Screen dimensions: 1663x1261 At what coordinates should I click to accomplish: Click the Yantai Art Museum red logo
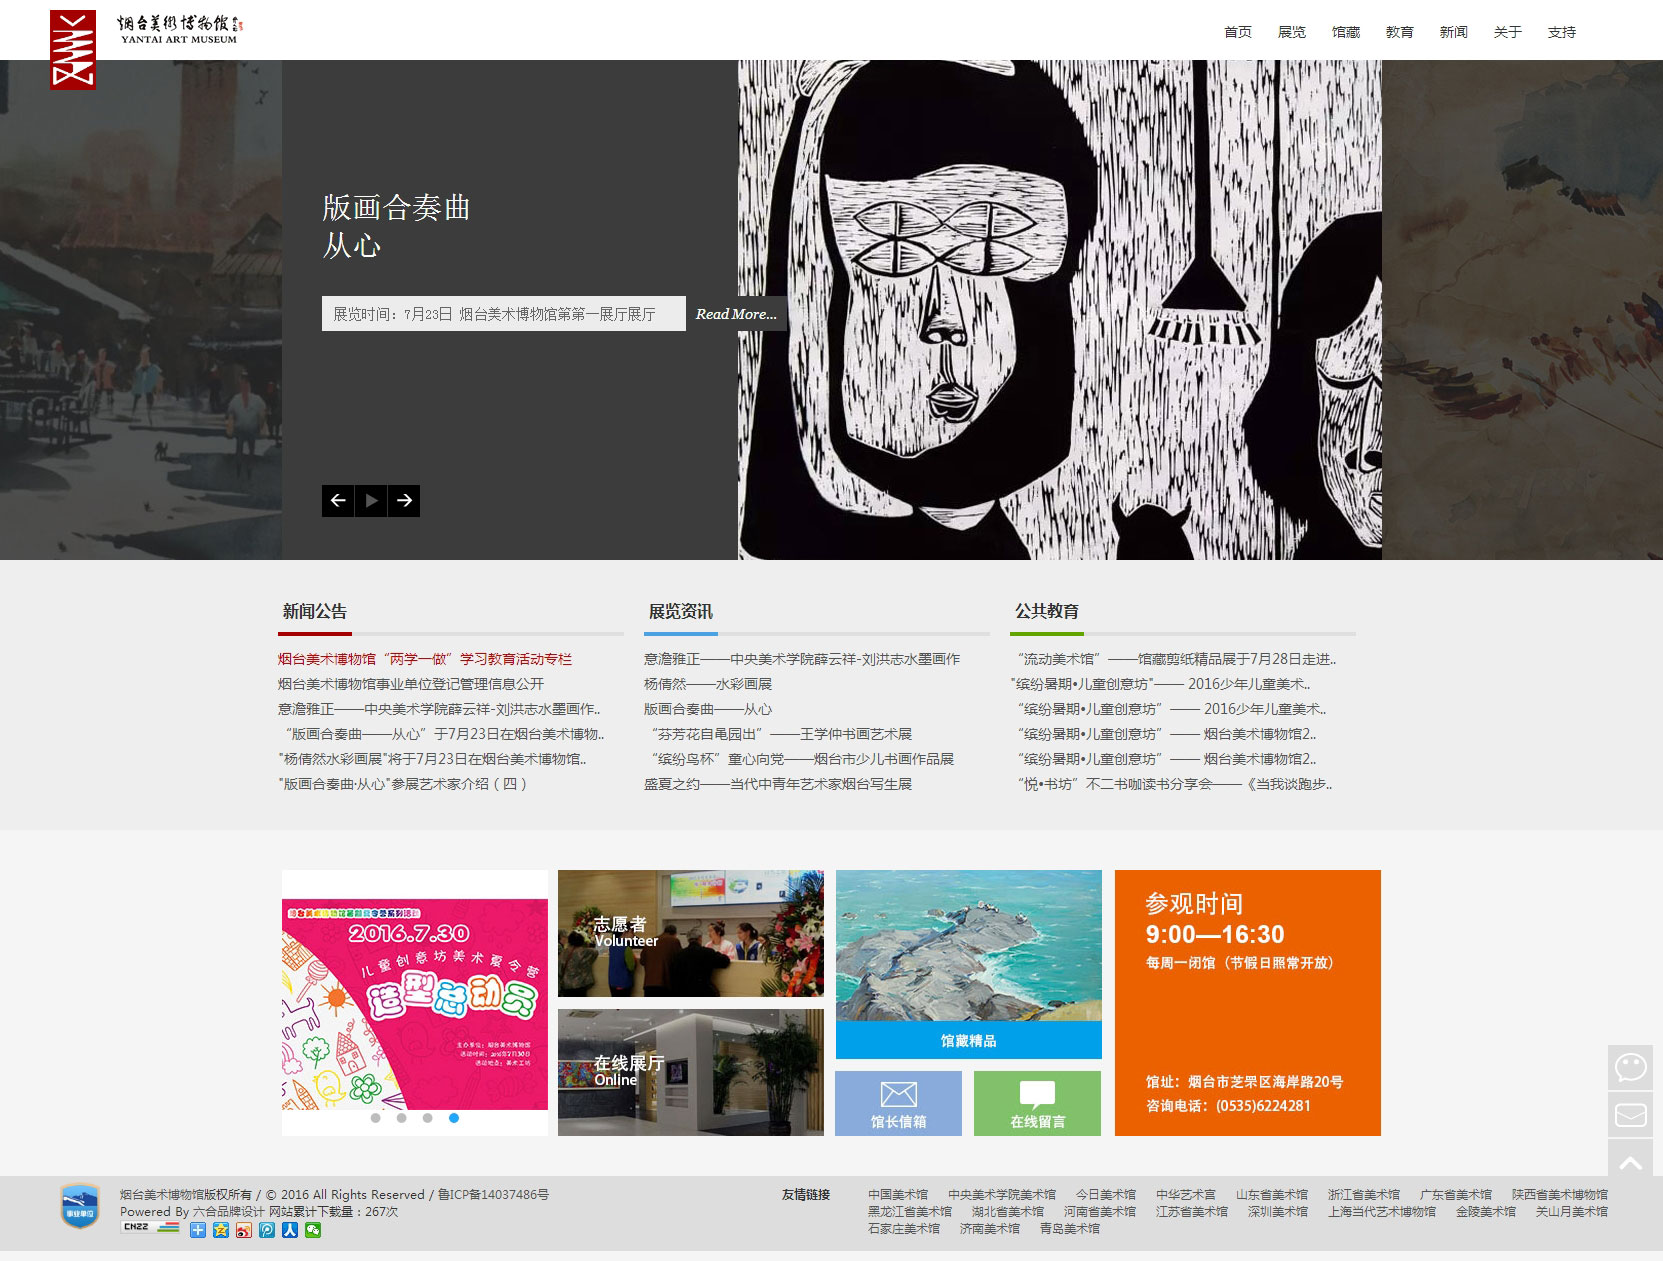click(73, 50)
